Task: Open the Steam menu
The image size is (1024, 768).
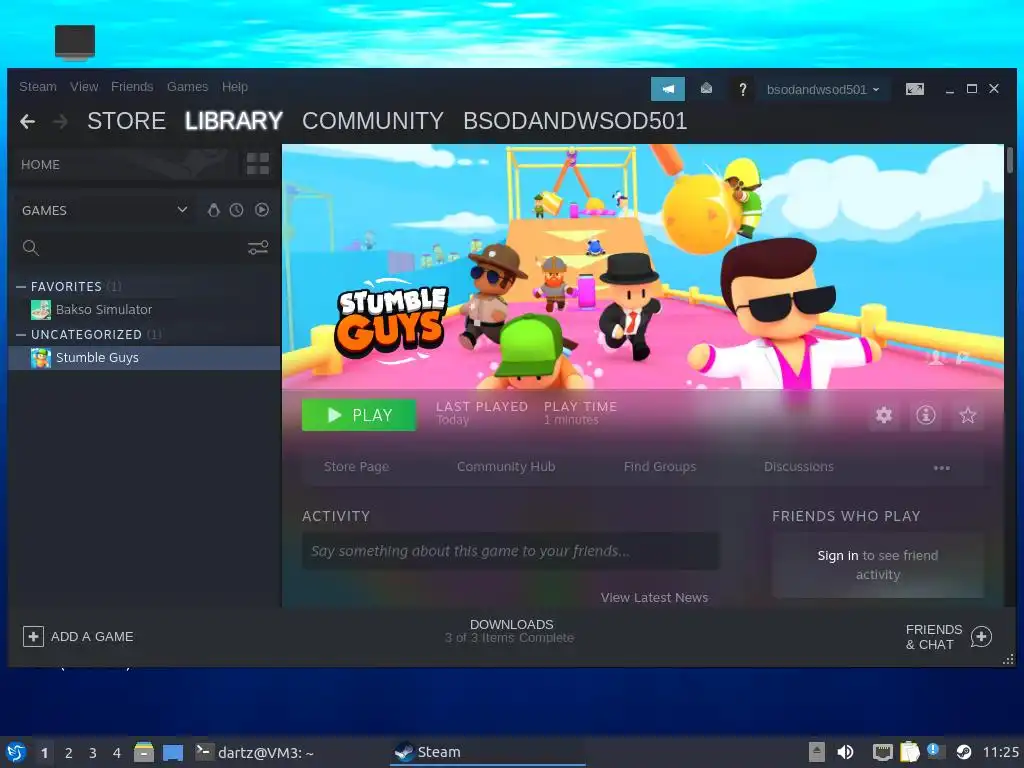Action: [38, 87]
